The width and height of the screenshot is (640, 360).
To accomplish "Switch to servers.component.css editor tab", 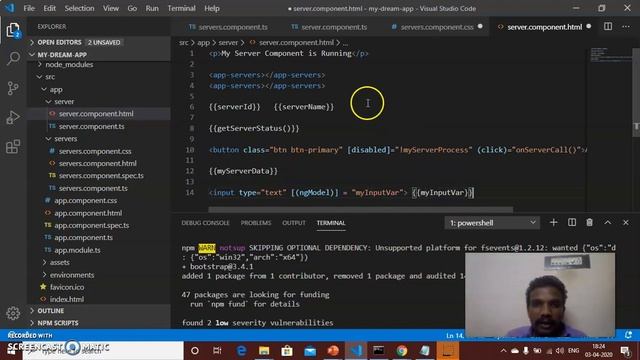I will pyautogui.click(x=436, y=27).
